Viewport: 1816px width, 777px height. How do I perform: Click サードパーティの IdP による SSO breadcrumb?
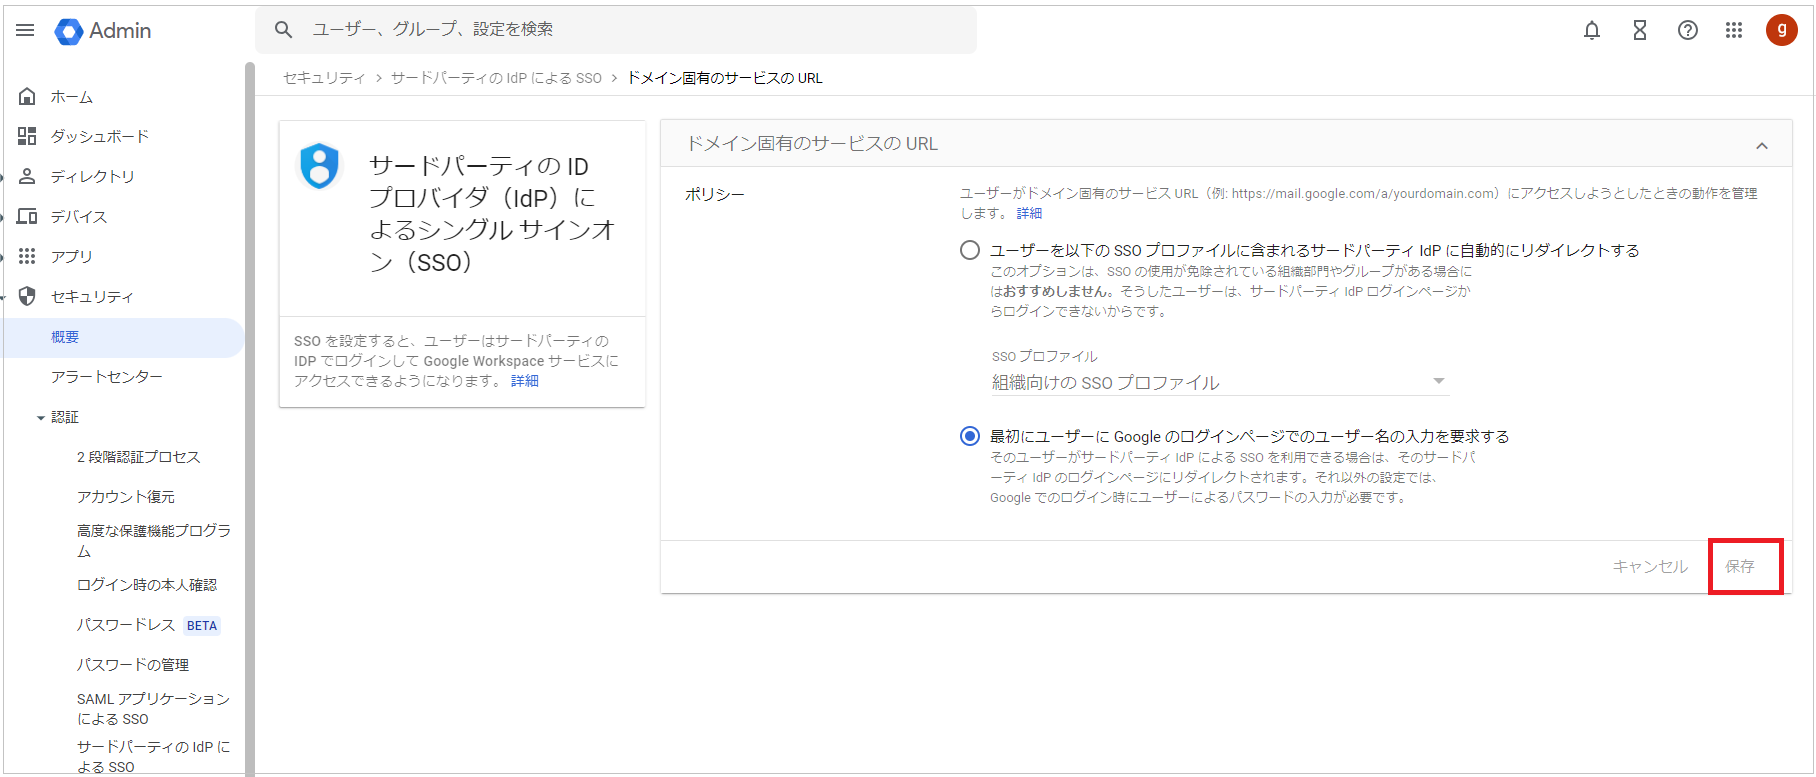[x=496, y=78]
